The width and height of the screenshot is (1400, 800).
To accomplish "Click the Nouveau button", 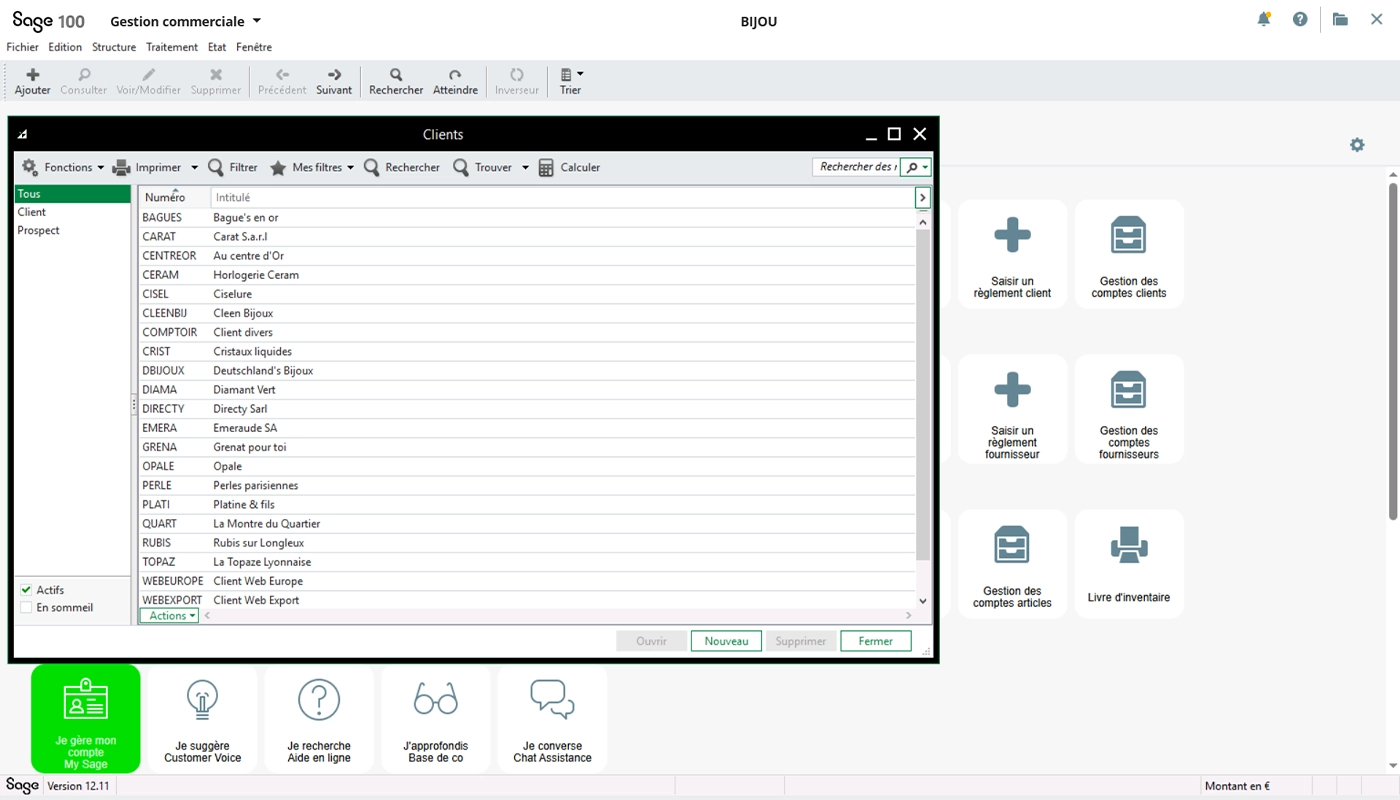I will [726, 641].
